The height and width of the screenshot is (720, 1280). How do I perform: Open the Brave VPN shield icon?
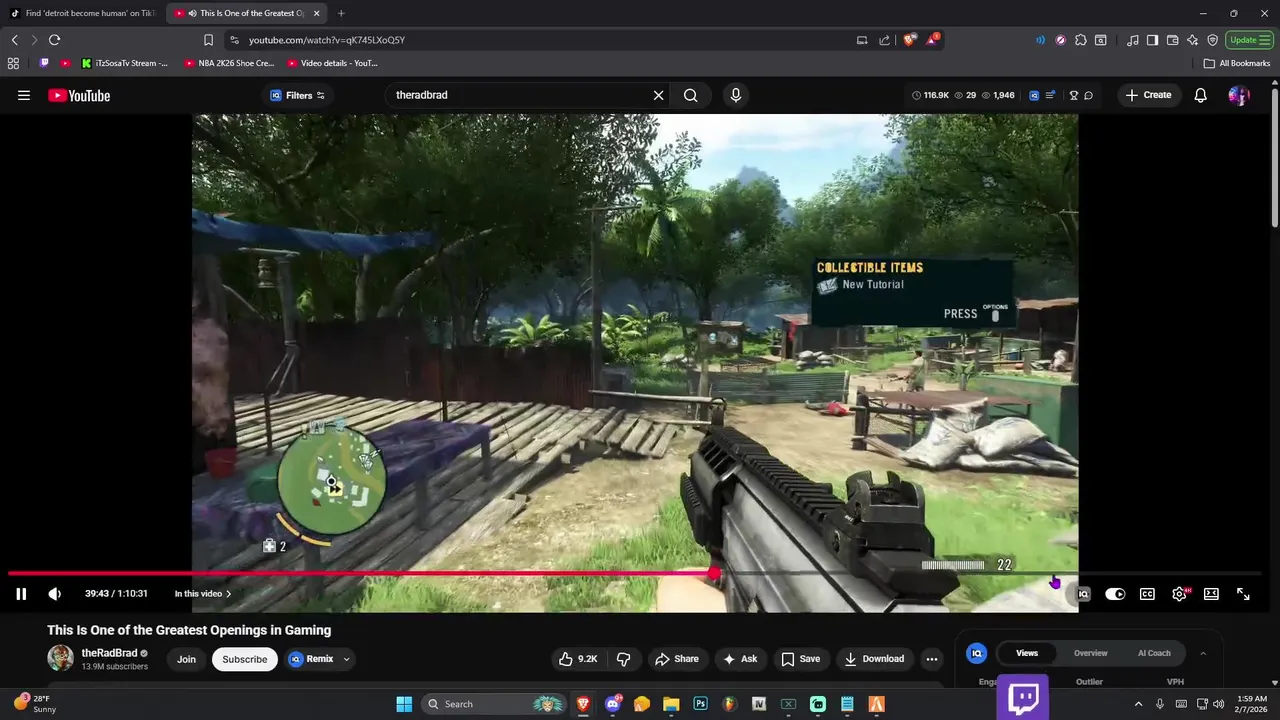tap(1212, 40)
